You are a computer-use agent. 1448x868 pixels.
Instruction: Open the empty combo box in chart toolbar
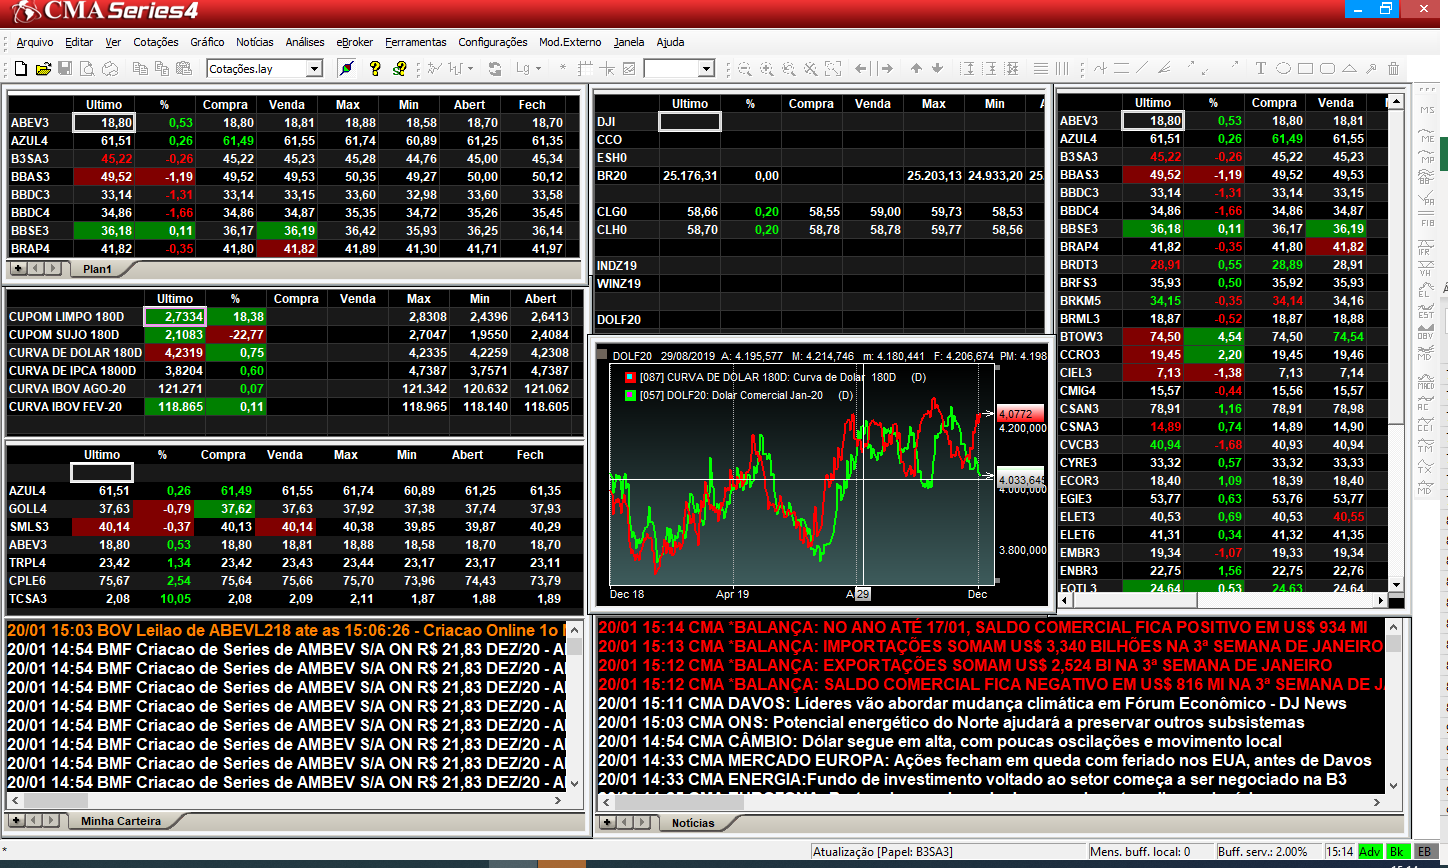click(x=706, y=69)
